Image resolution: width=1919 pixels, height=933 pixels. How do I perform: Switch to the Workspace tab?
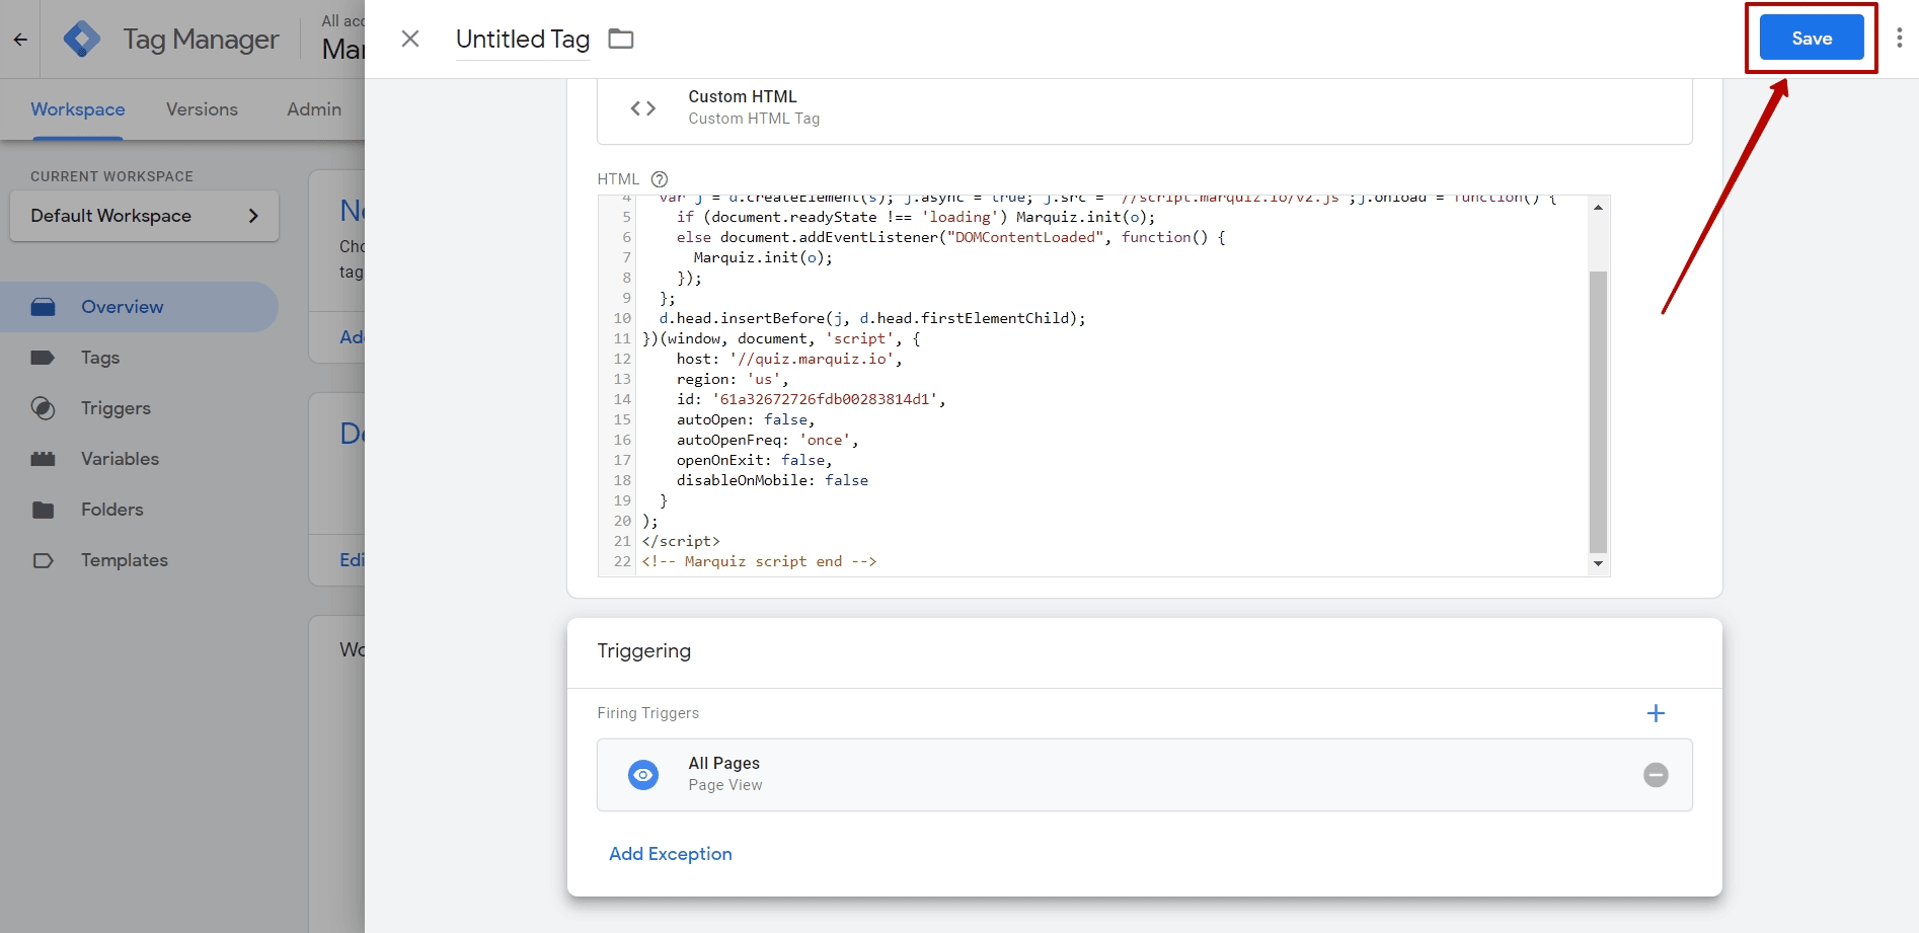pos(78,109)
